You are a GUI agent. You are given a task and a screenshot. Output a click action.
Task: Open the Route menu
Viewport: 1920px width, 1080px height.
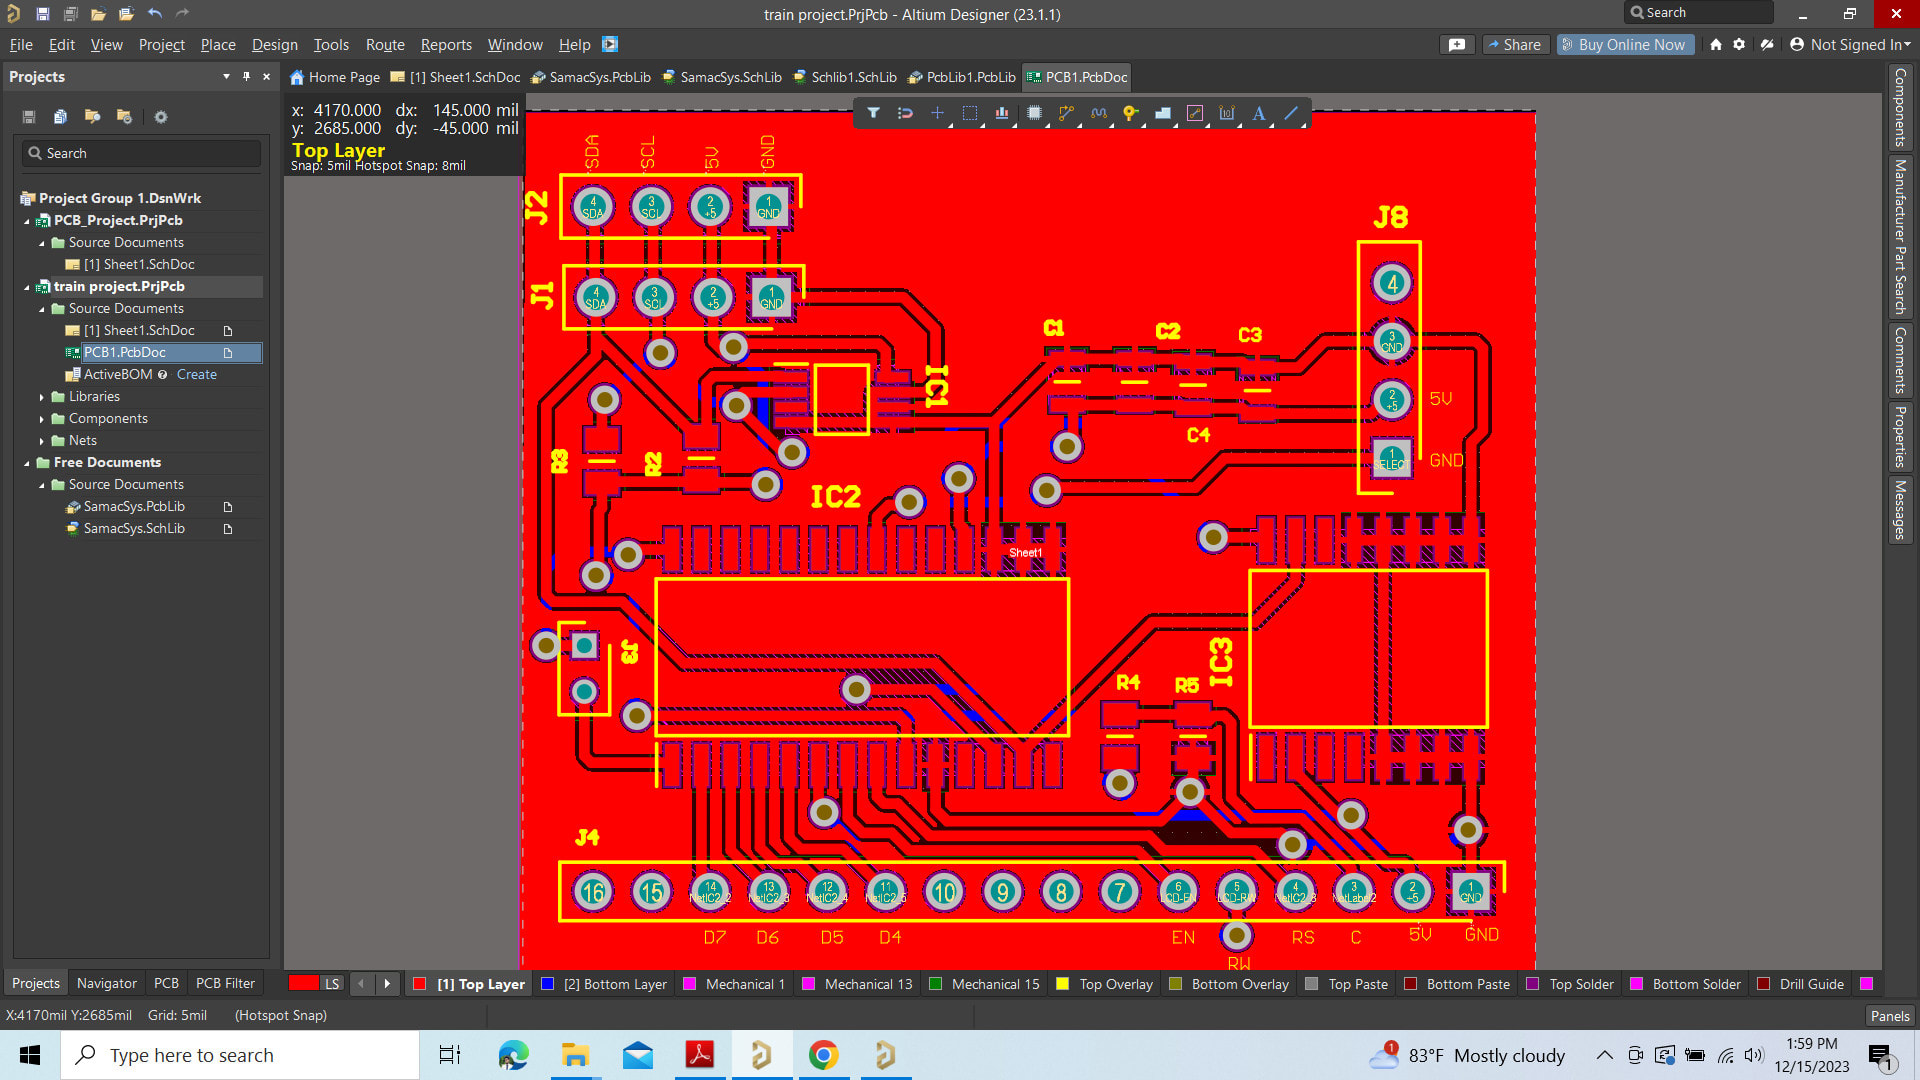point(385,45)
